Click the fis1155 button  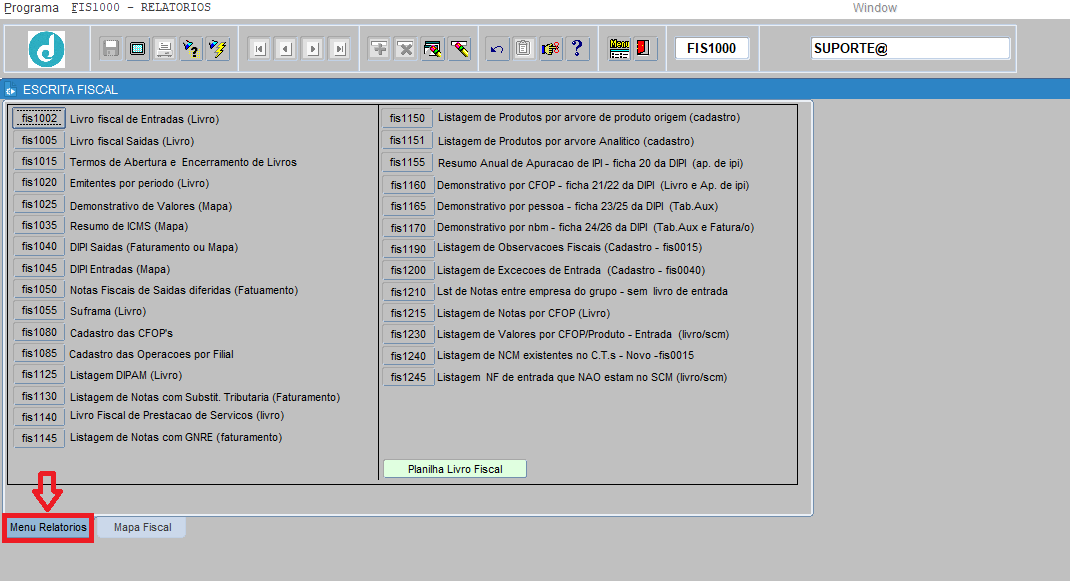coord(407,163)
